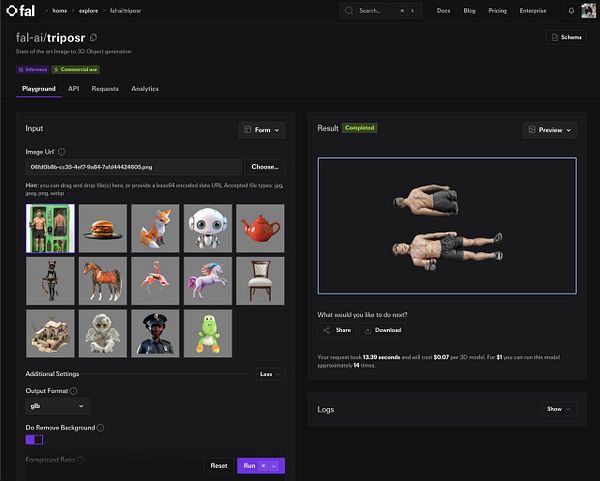Image resolution: width=600 pixels, height=481 pixels.
Task: Switch to the Requests tab
Action: coord(105,89)
